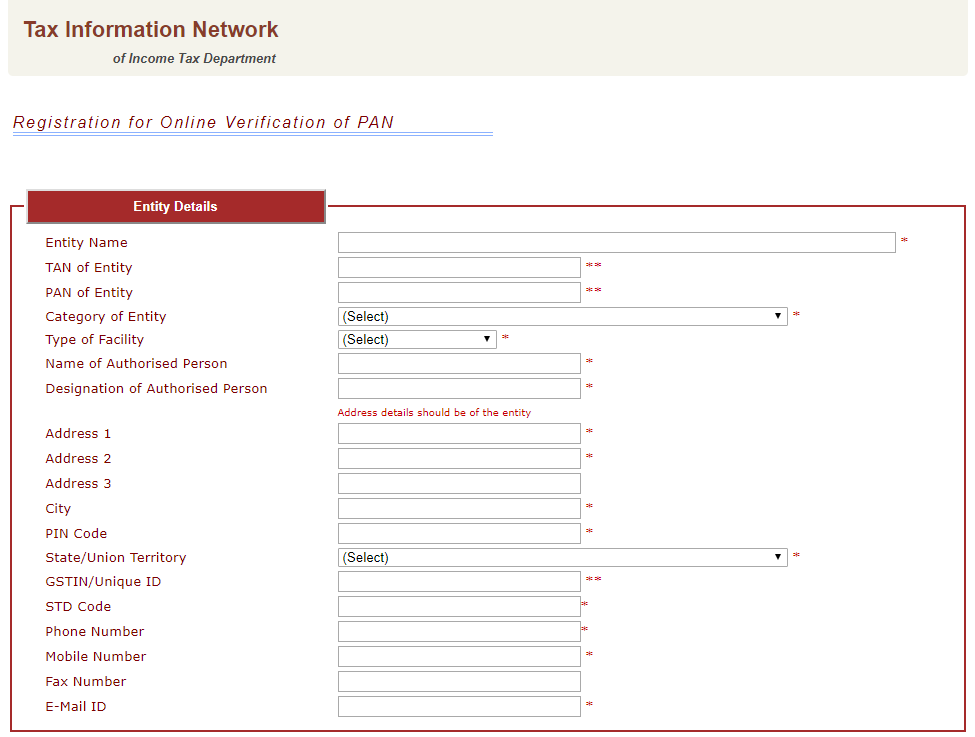Click the 'Fax Number' label
This screenshot has height=737, width=975.
[86, 681]
